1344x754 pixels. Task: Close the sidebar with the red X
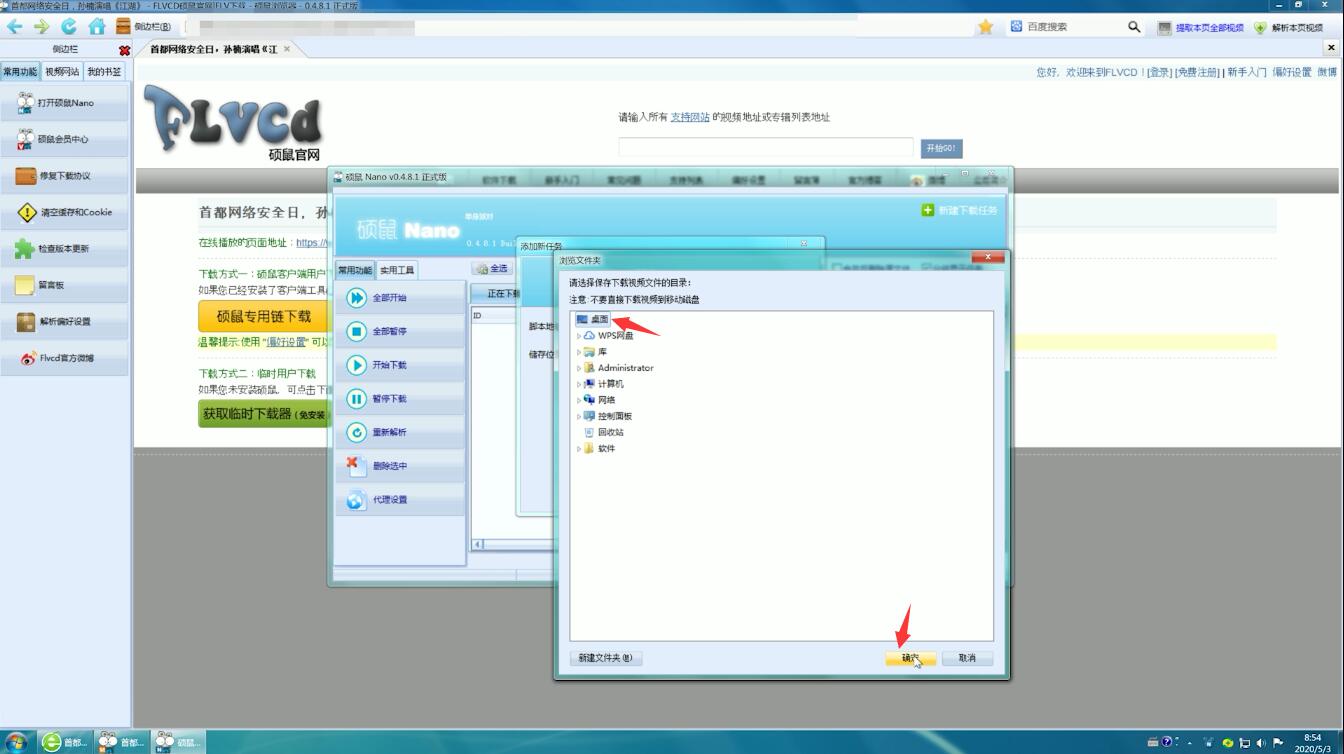[x=124, y=50]
